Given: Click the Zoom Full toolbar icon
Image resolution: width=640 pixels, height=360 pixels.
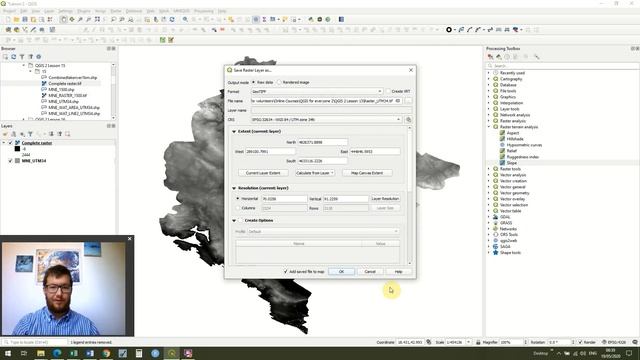Looking at the screenshot, I should [x=97, y=20].
